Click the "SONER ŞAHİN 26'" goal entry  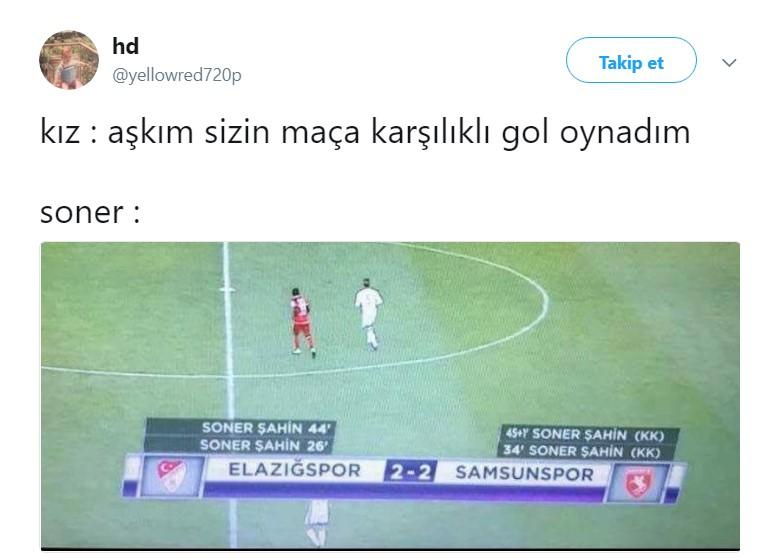pos(264,445)
